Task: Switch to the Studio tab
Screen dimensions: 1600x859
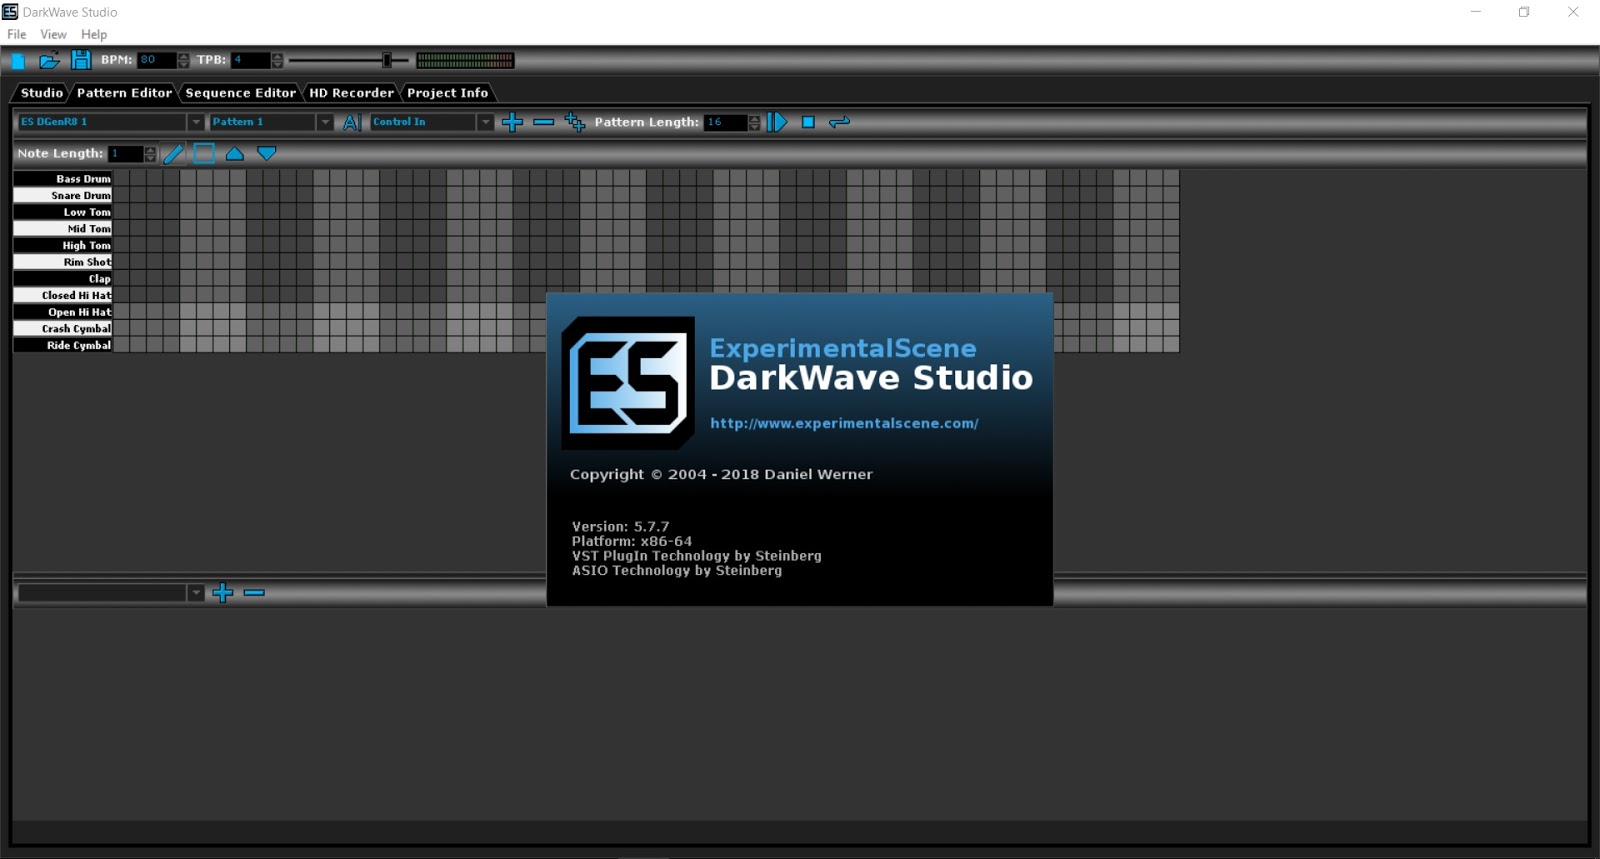Action: pyautogui.click(x=41, y=93)
